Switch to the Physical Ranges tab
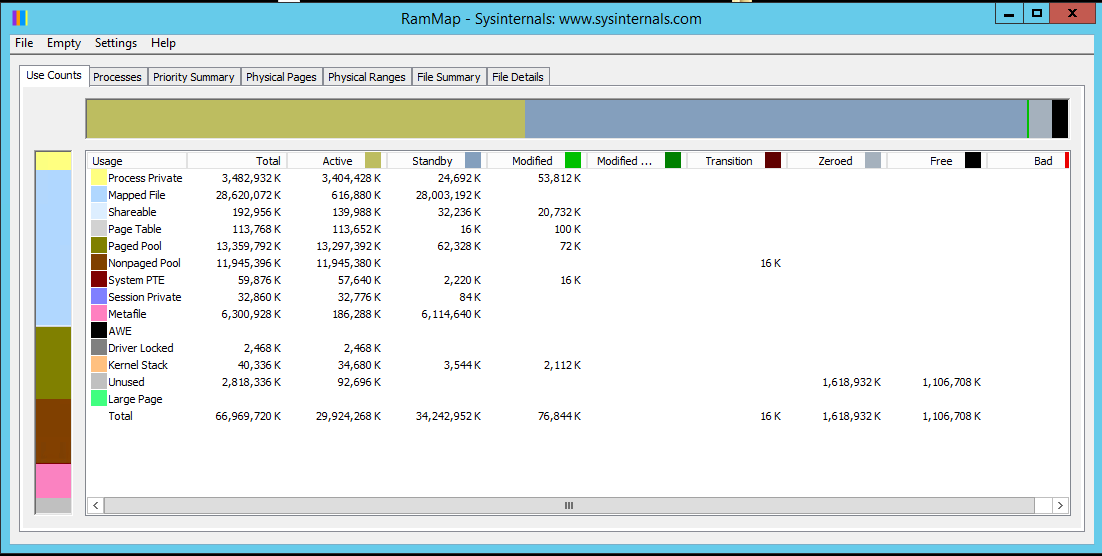The image size is (1102, 556). click(367, 77)
